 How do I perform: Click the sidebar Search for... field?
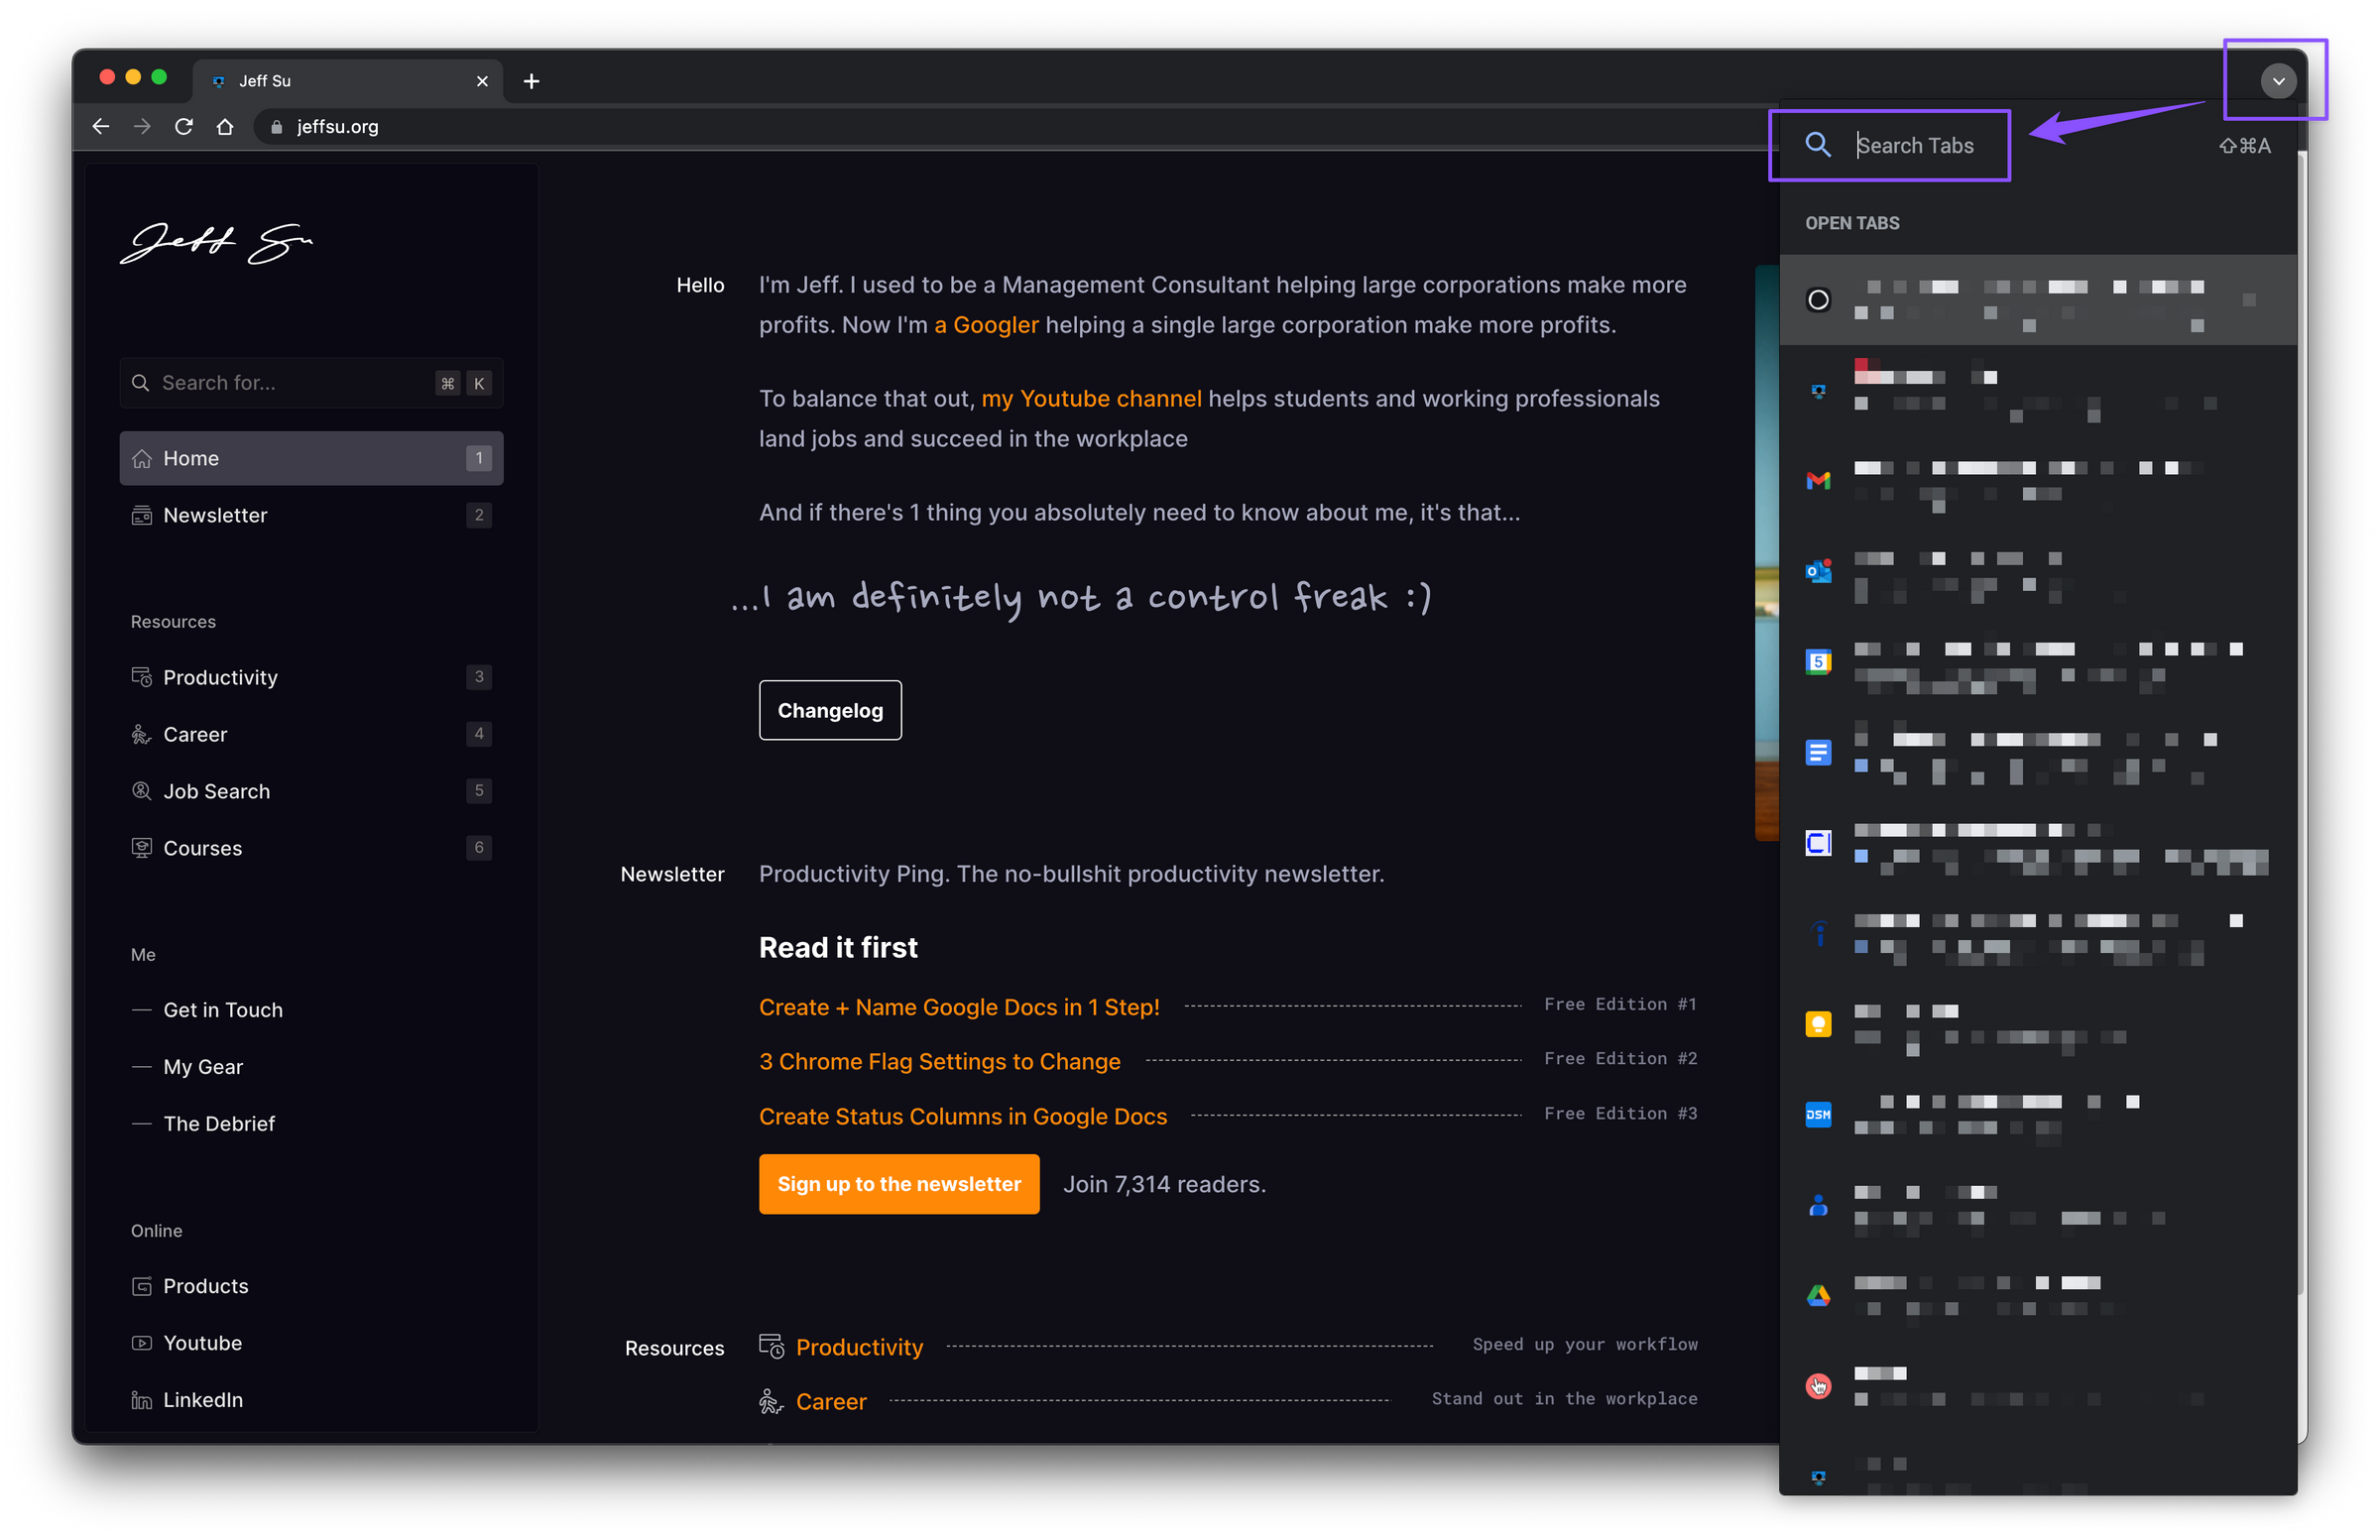pos(290,383)
